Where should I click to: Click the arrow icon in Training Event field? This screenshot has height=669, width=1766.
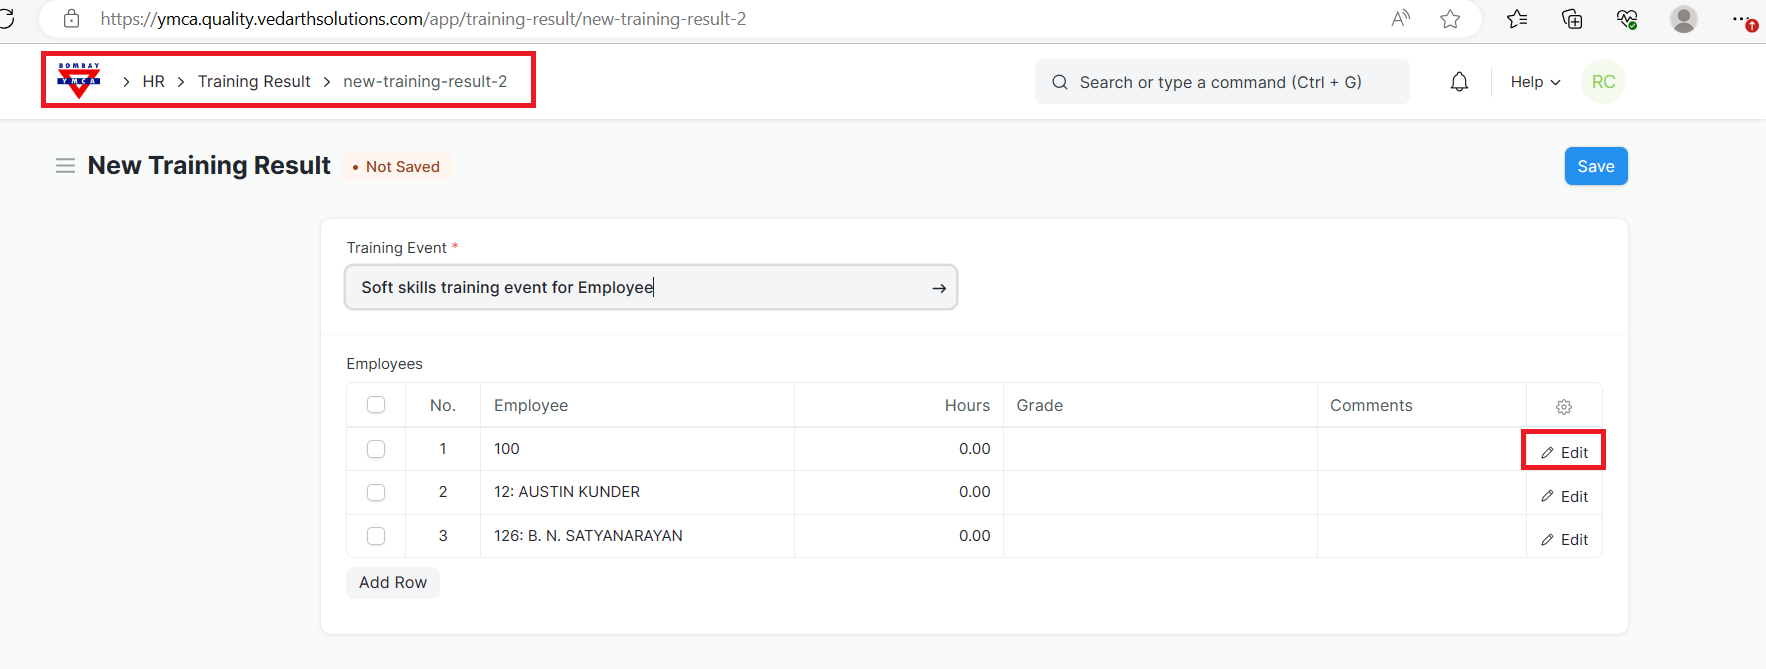click(938, 288)
